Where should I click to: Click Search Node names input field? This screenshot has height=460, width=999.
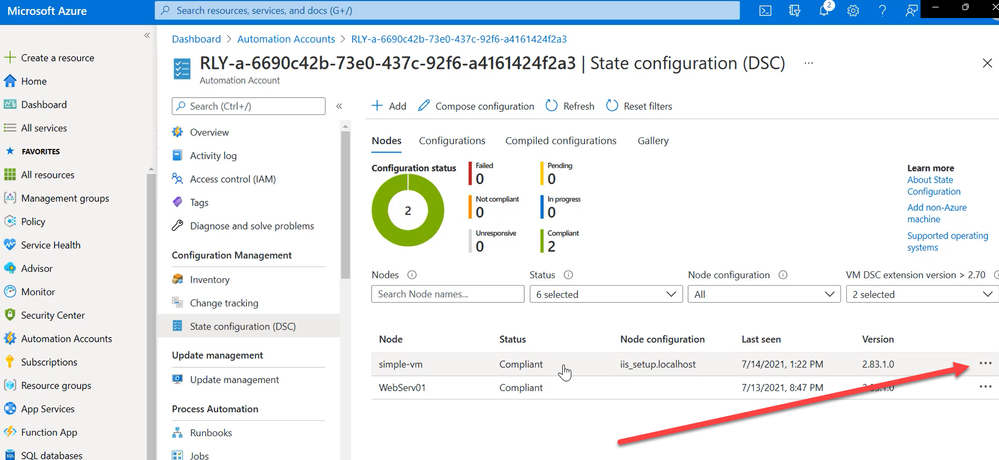click(x=448, y=294)
